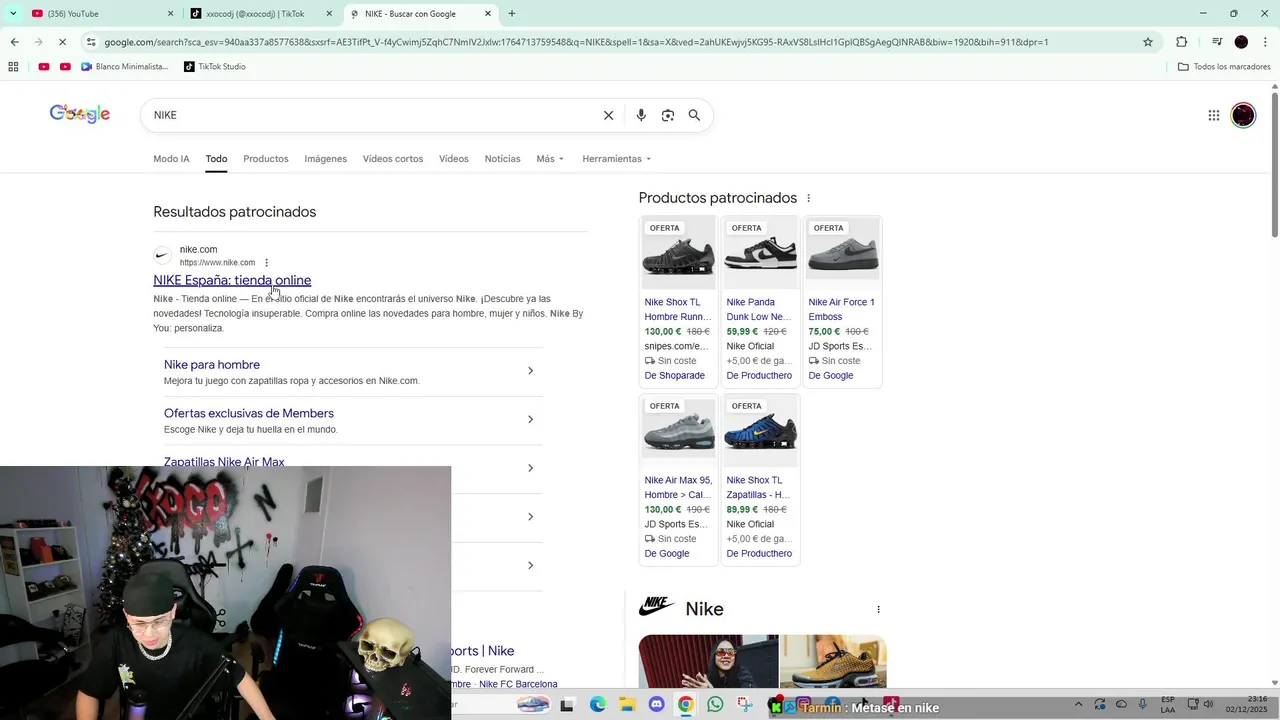Open the bookmarks bar apps grid
1280x720 pixels.
pyautogui.click(x=13, y=67)
